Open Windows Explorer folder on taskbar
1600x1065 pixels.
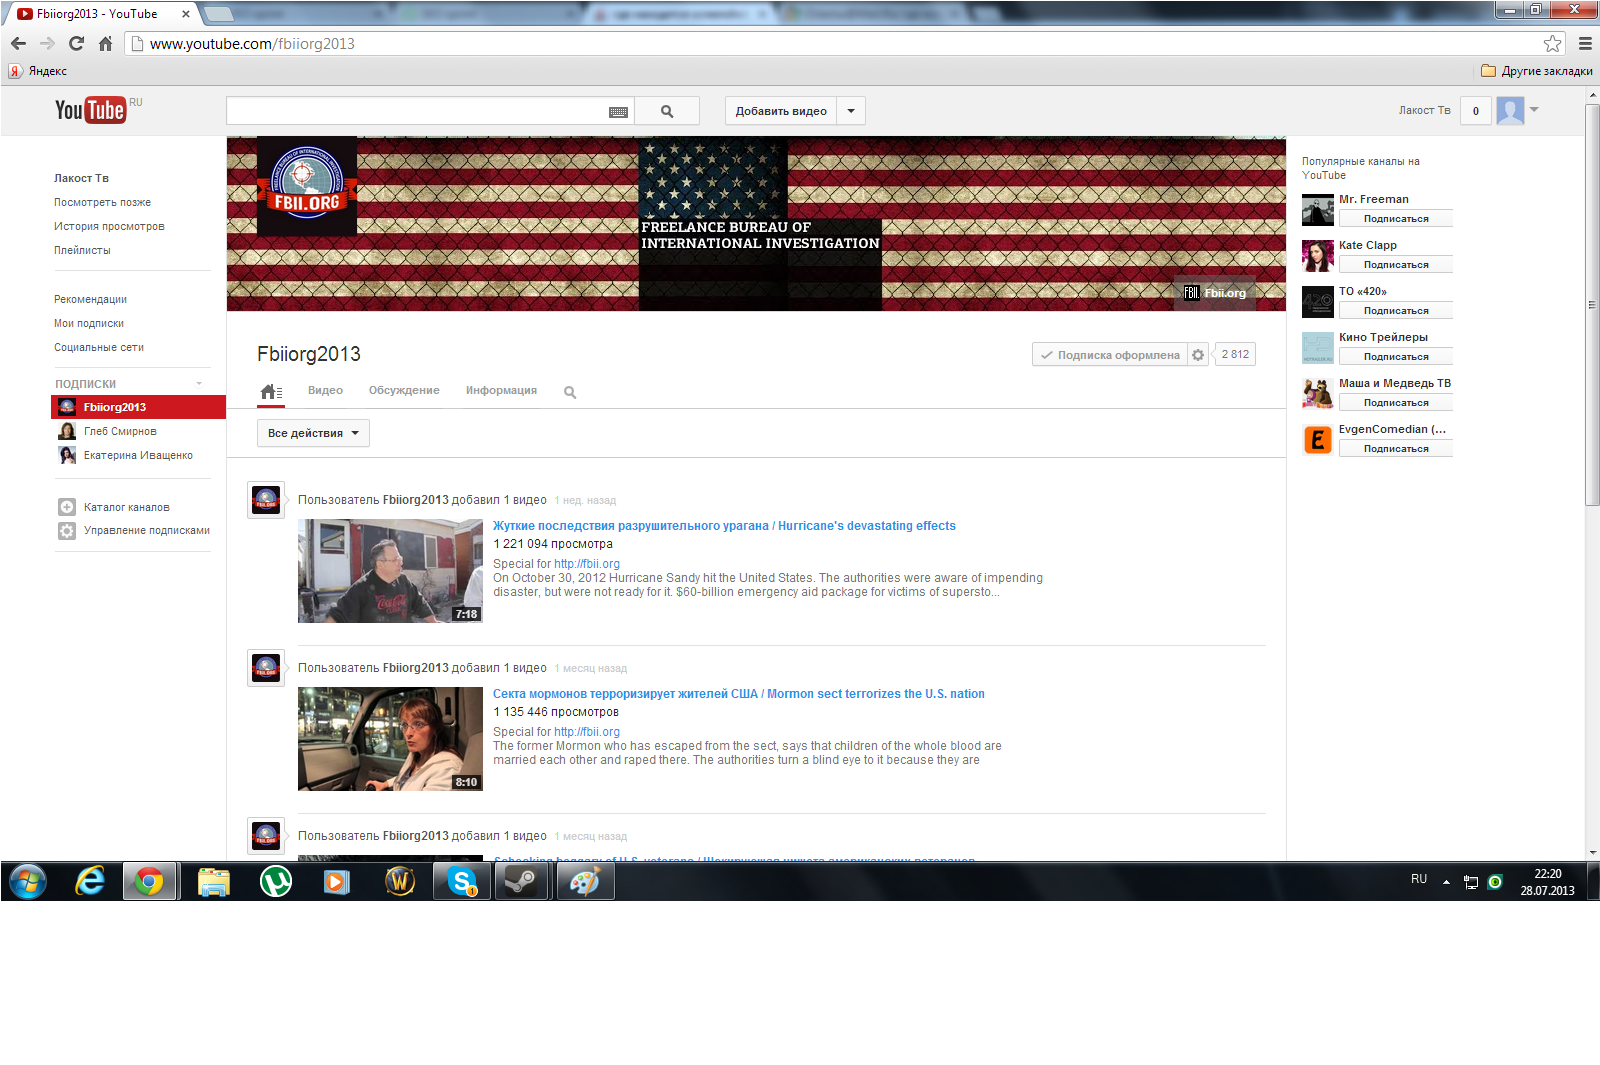[x=213, y=881]
